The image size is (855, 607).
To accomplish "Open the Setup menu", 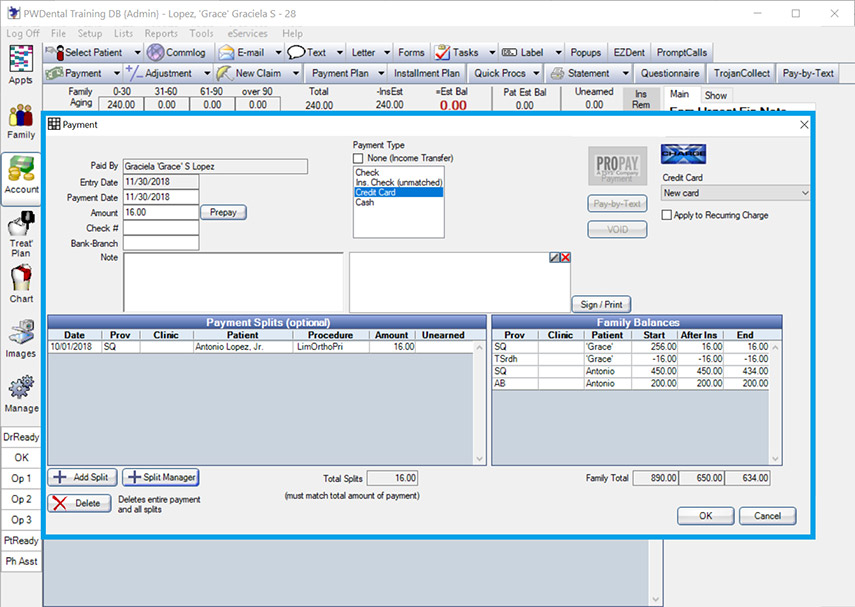I will pos(89,33).
